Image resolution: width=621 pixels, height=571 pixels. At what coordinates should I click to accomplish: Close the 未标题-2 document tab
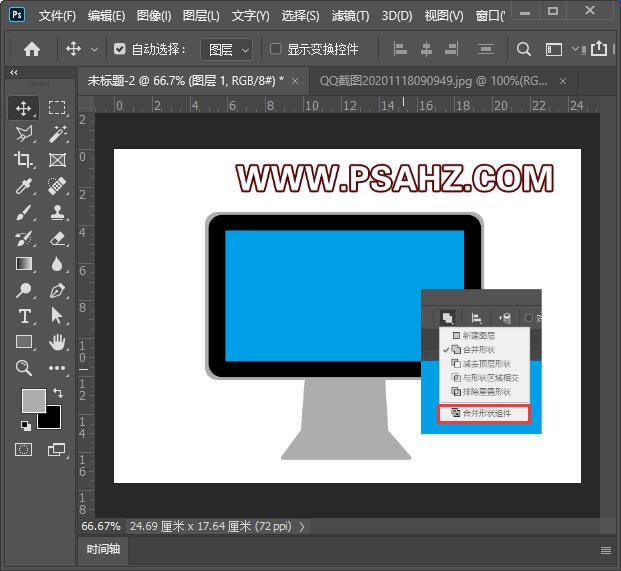click(295, 81)
